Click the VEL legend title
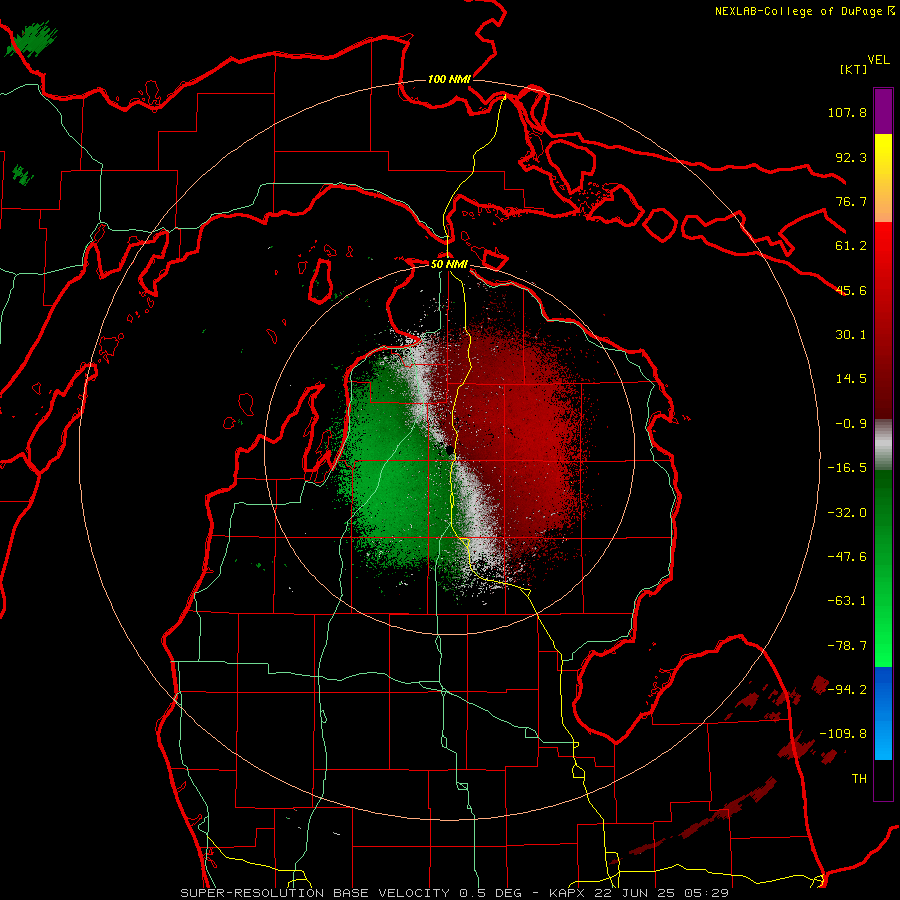Viewport: 900px width, 900px height. pos(878,60)
